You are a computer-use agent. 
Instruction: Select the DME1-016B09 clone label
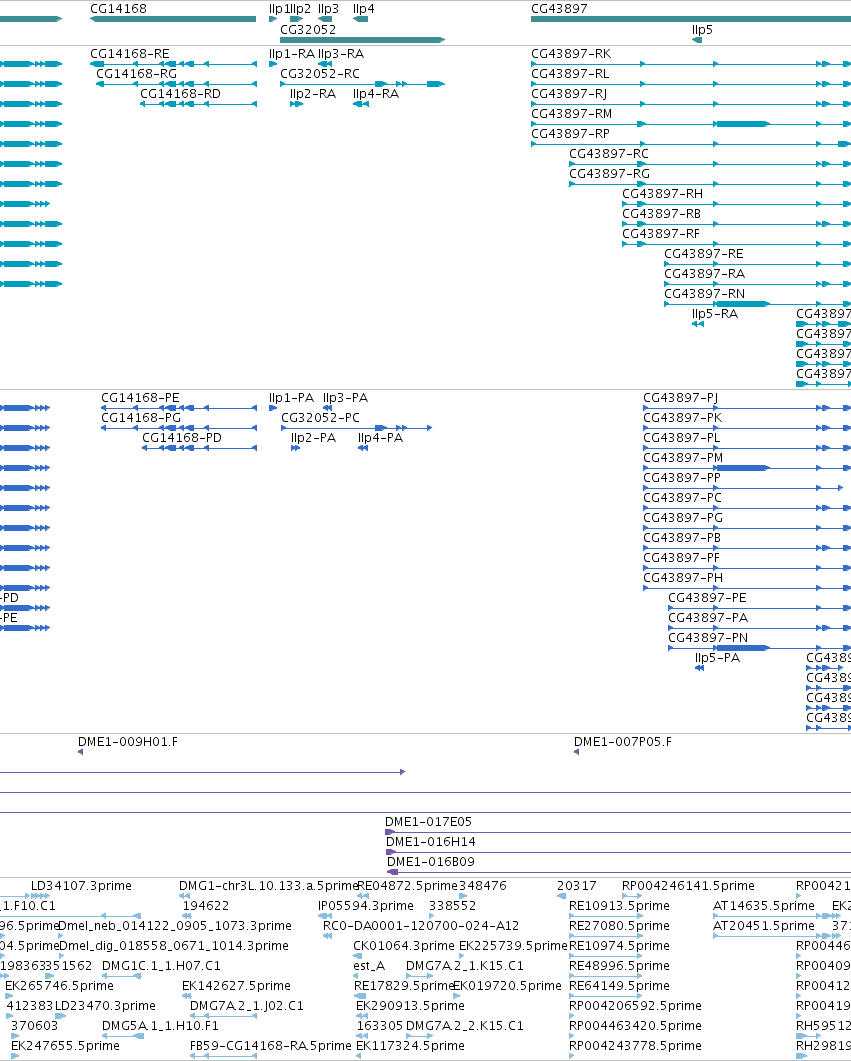[x=431, y=862]
